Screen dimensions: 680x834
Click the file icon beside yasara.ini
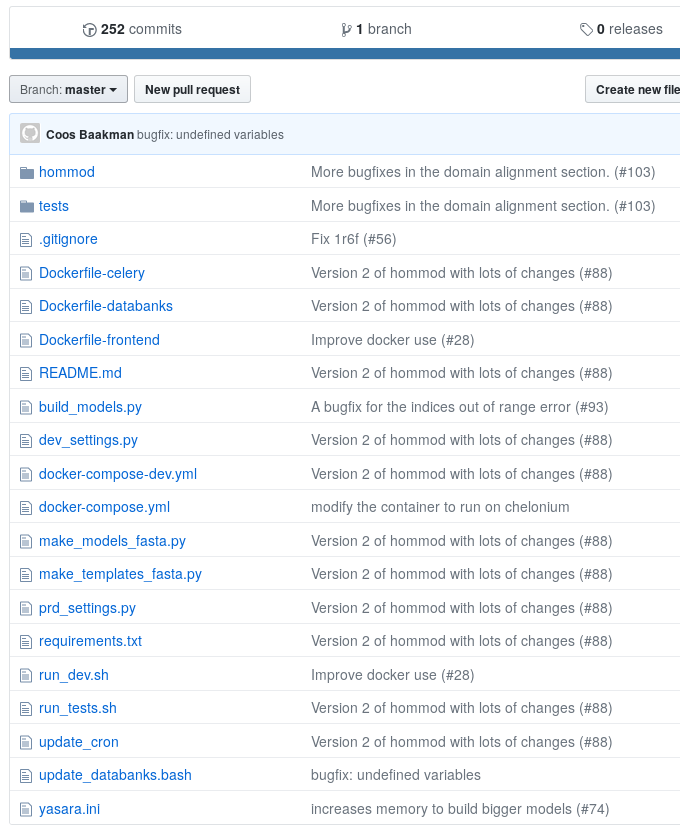point(27,809)
